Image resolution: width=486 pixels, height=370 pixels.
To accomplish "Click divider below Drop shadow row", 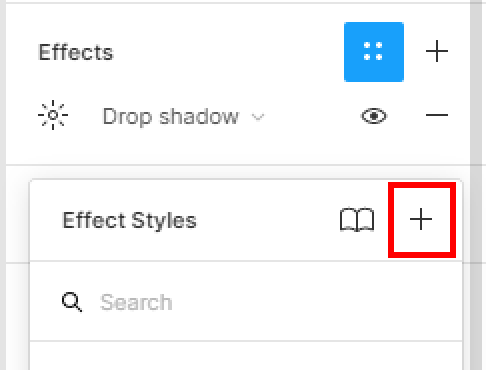I will tap(238, 165).
